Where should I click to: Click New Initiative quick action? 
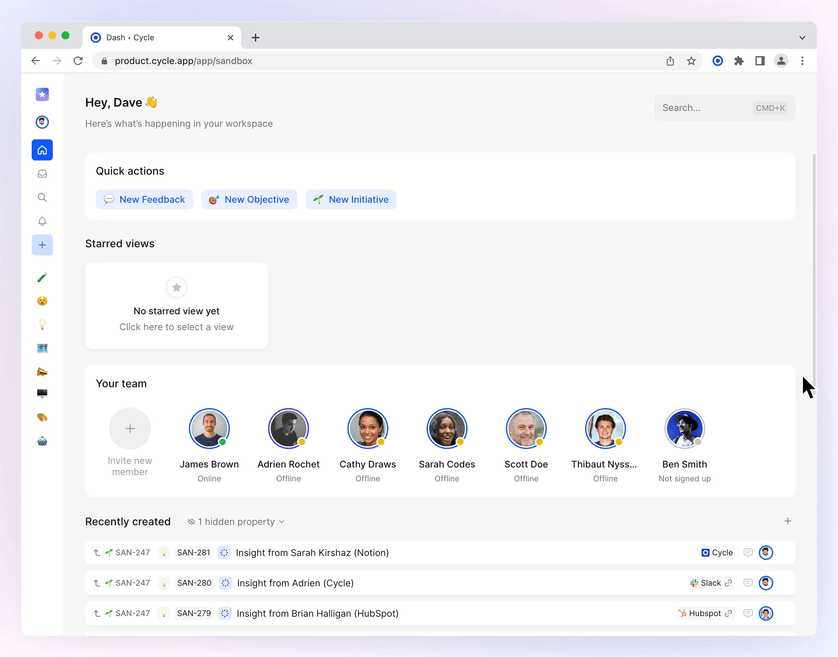click(x=351, y=199)
